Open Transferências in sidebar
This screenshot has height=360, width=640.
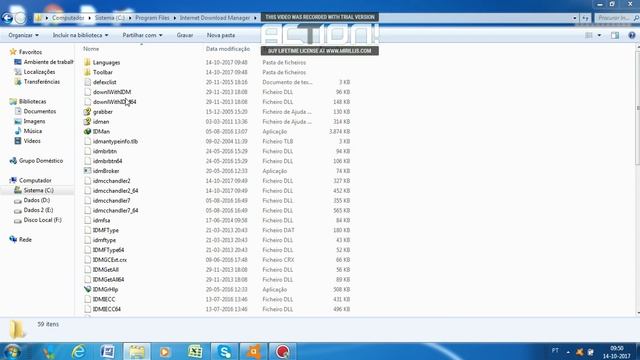pos(42,82)
